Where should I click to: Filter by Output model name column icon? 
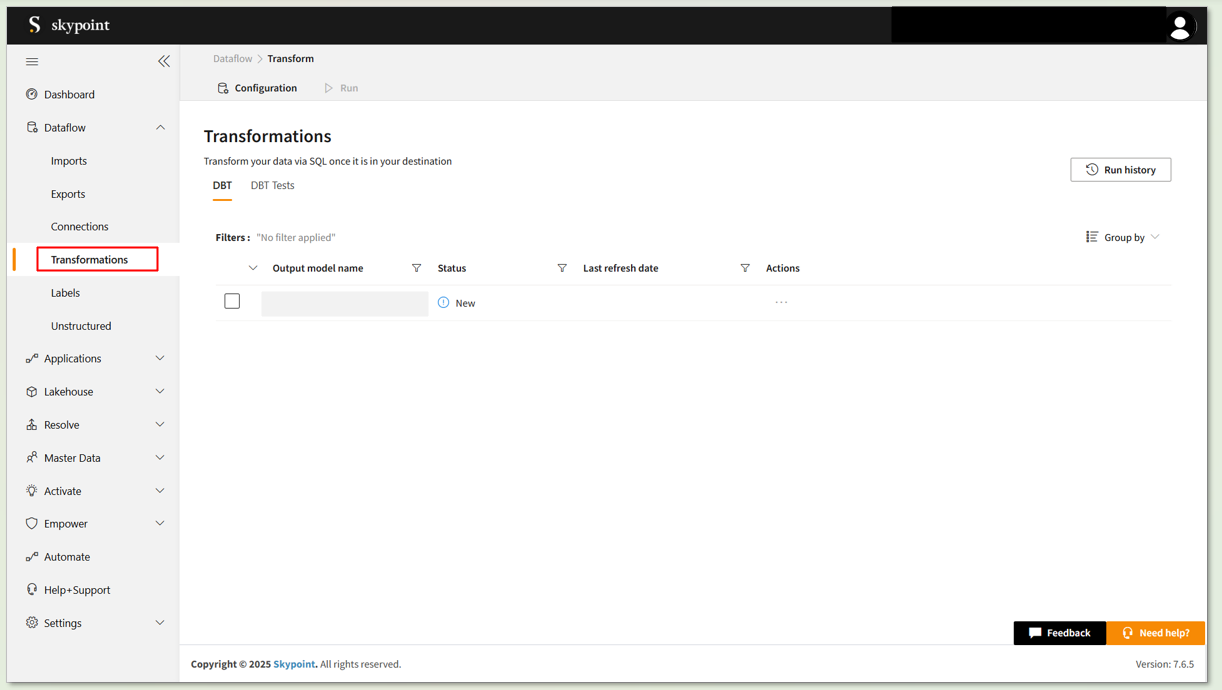click(x=417, y=268)
